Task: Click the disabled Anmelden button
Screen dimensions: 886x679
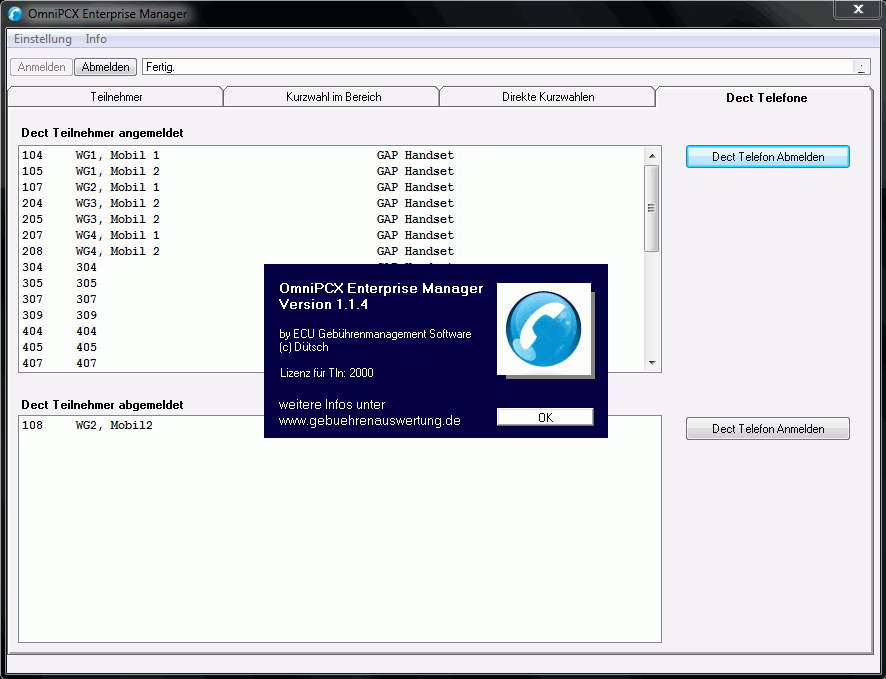Action: pyautogui.click(x=41, y=67)
